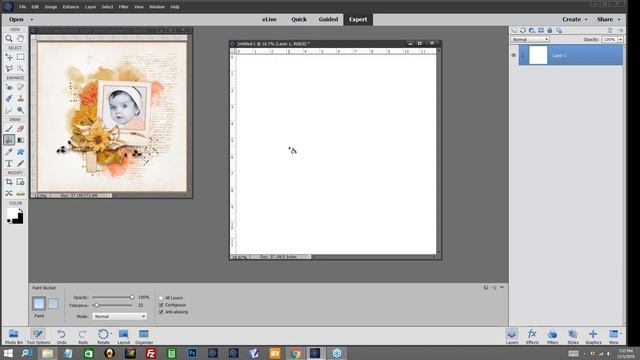640x360 pixels.
Task: Select the Hand tool
Action: pyautogui.click(x=20, y=38)
